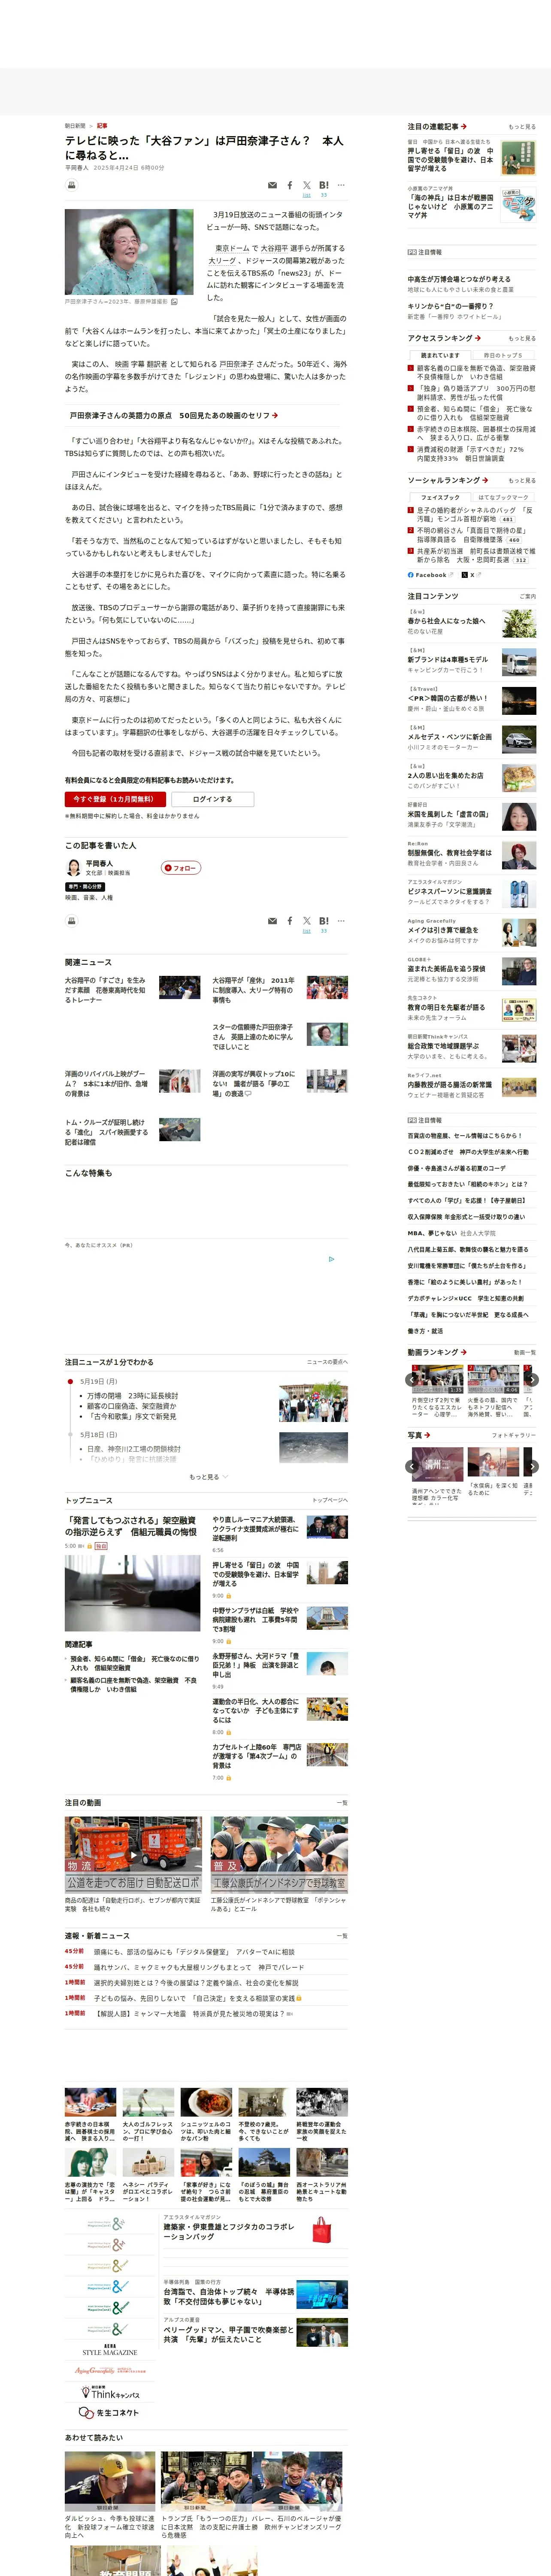Image resolution: width=551 pixels, height=2576 pixels.
Task: Click もっと見る beside 注目の連載記事
Action: (522, 127)
